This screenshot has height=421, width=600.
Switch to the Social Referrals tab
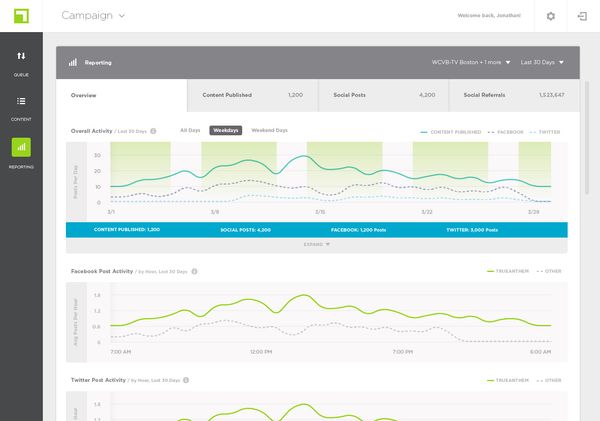point(514,95)
